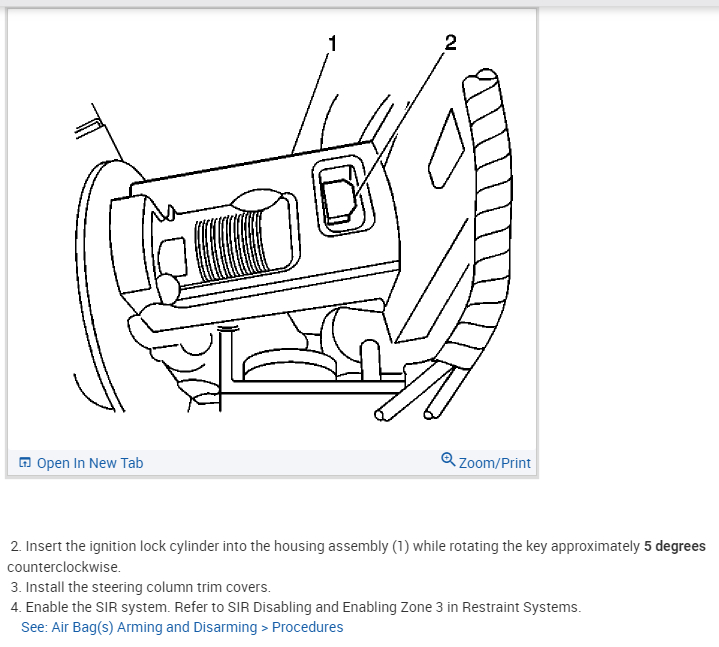Click the text '5 degrees'
Image resolution: width=719 pixels, height=647 pixels.
[x=675, y=546]
